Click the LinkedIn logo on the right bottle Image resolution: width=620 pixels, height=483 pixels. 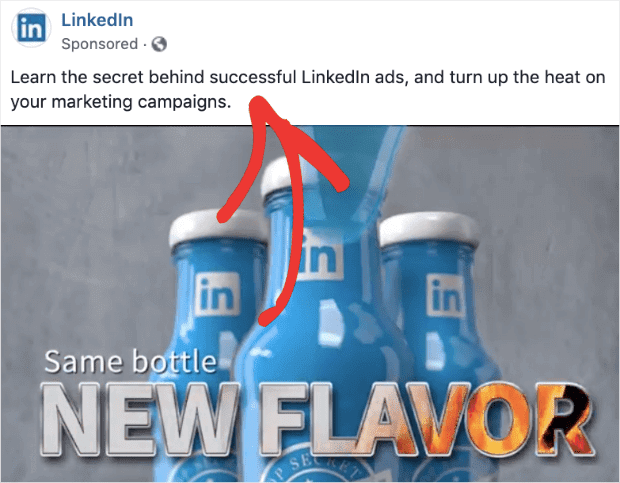[446, 296]
